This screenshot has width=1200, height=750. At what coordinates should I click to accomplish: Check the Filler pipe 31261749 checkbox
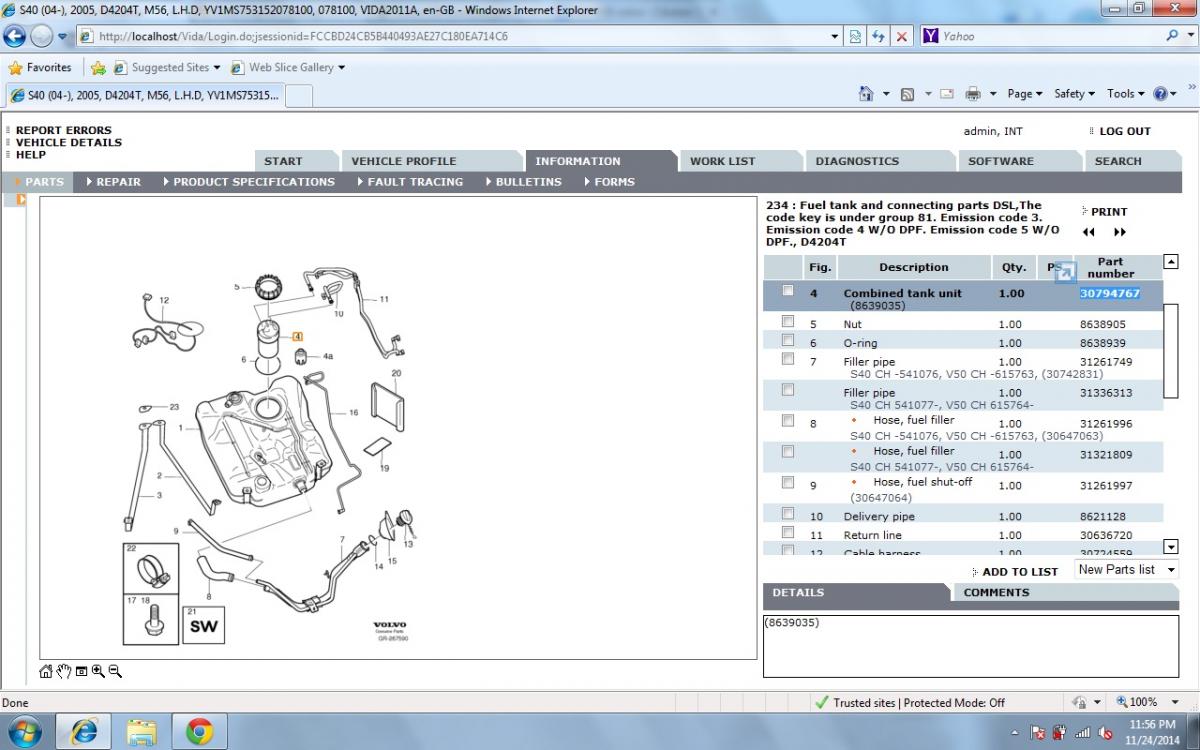(788, 358)
